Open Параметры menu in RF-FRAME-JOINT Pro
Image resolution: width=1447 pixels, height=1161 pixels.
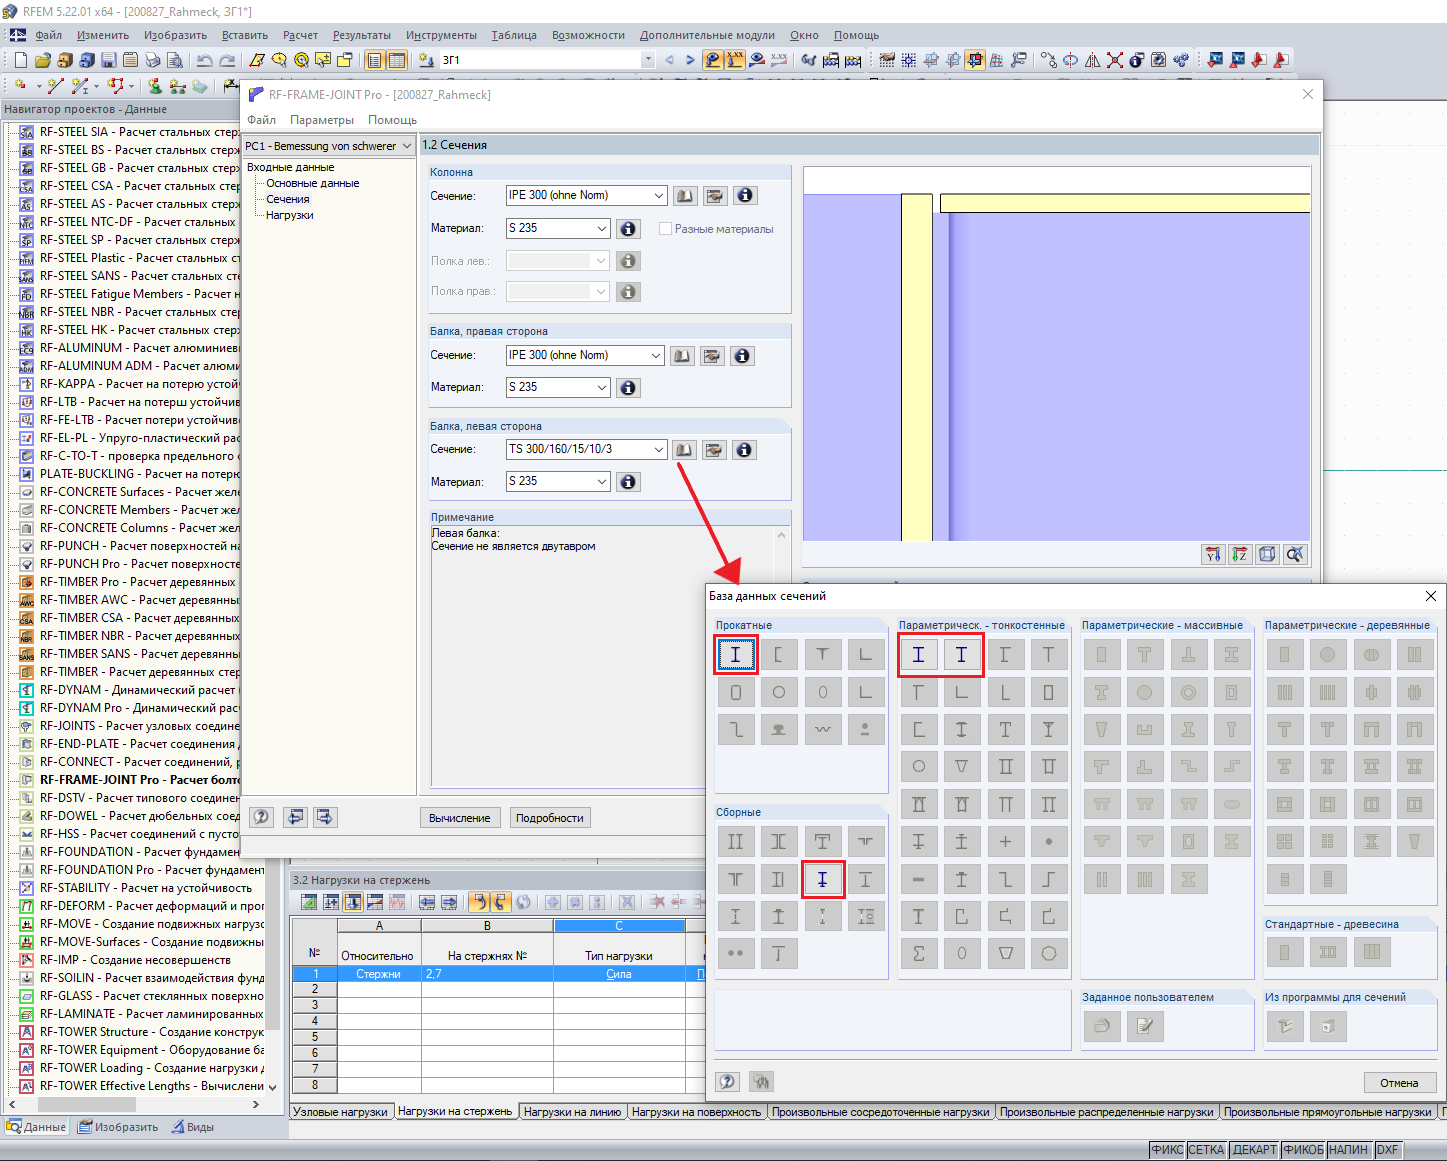click(x=322, y=120)
